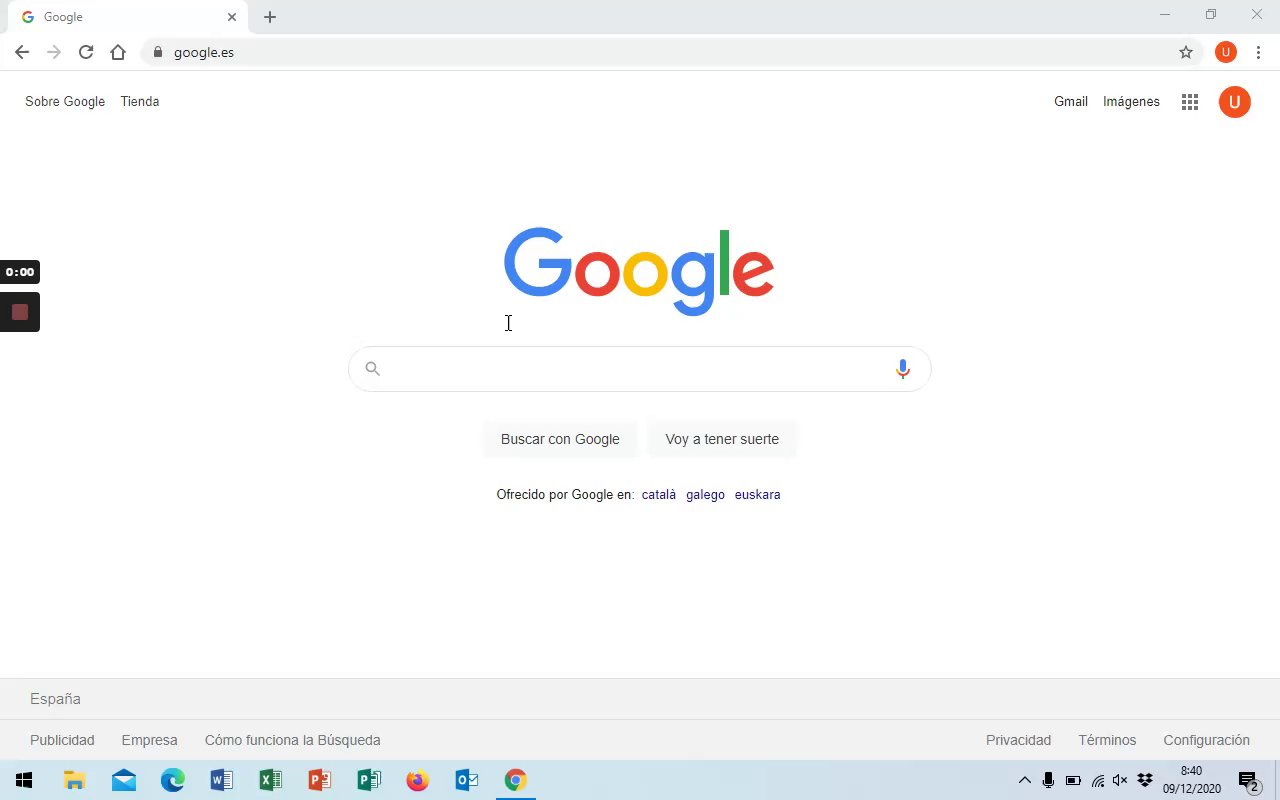
Task: Switch language to català
Action: click(x=659, y=494)
